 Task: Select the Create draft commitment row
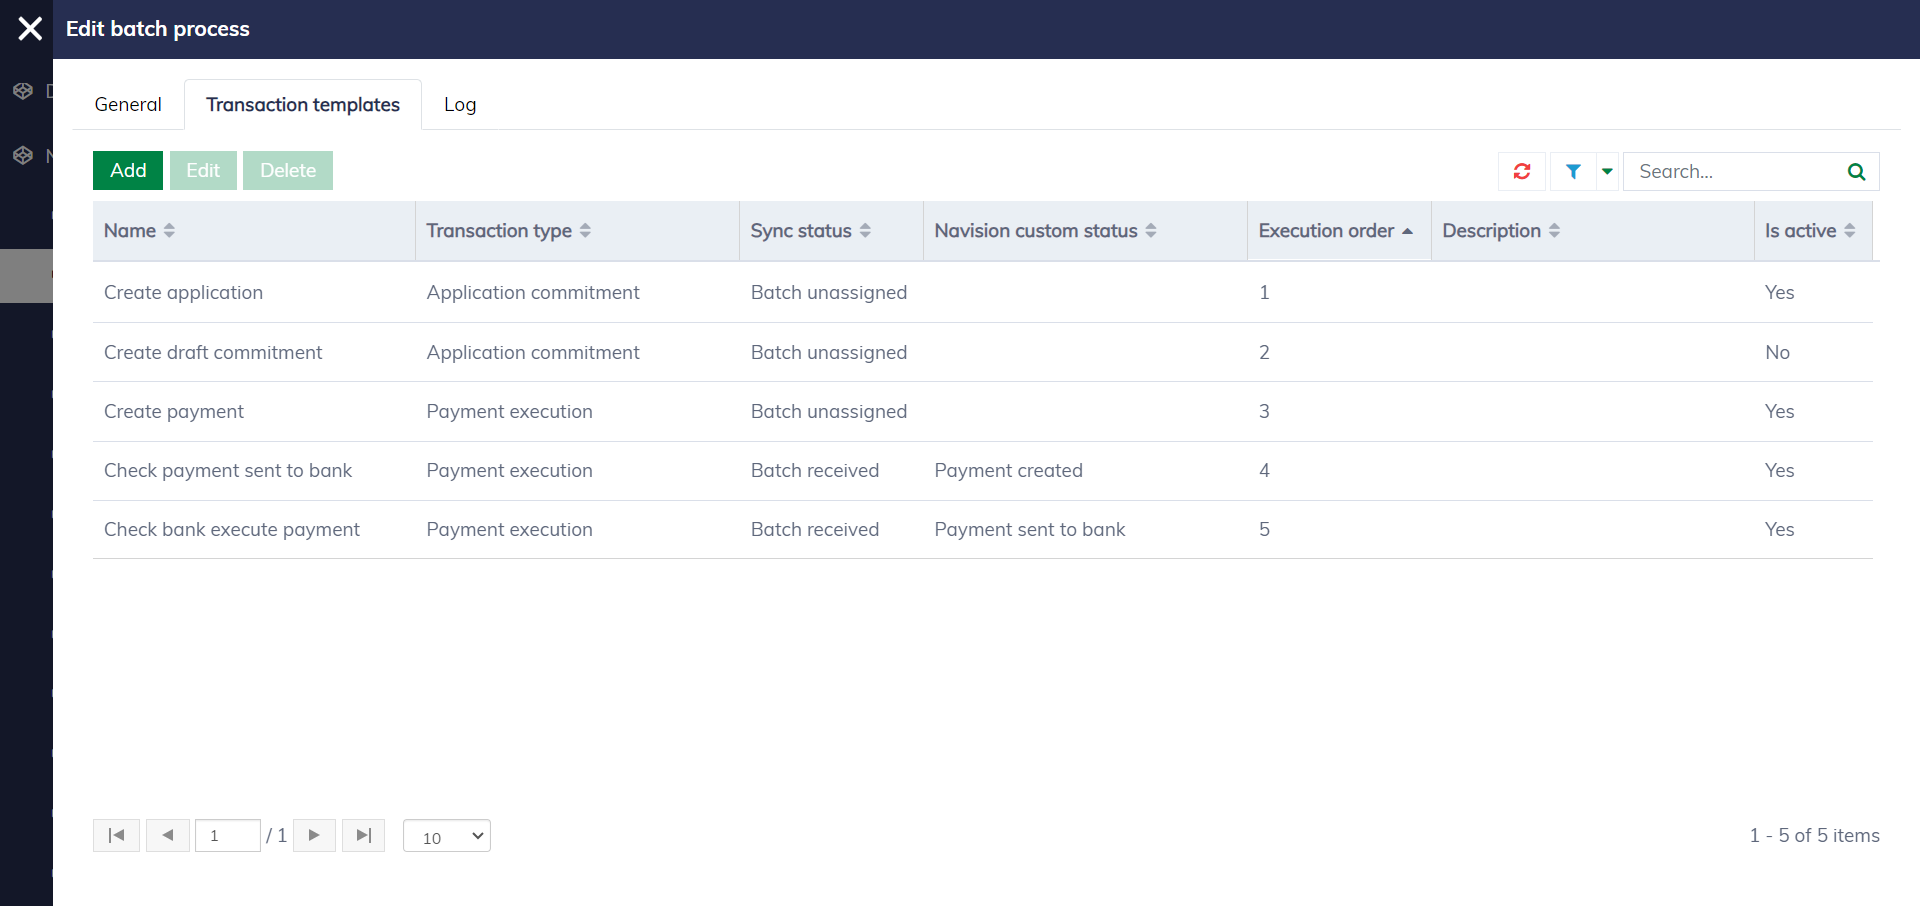[213, 352]
